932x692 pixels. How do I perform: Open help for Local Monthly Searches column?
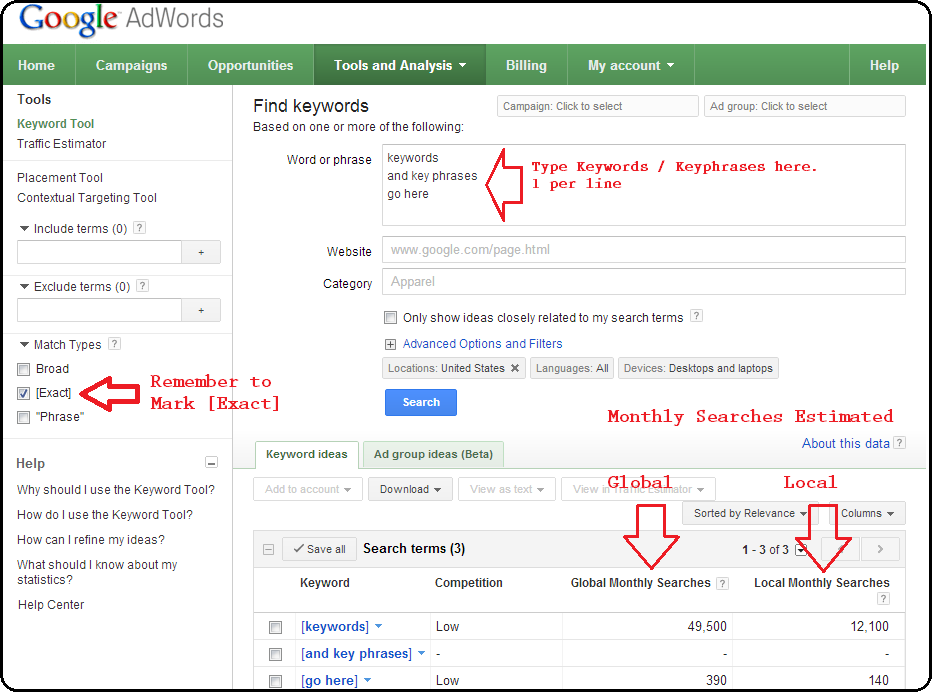pyautogui.click(x=883, y=599)
